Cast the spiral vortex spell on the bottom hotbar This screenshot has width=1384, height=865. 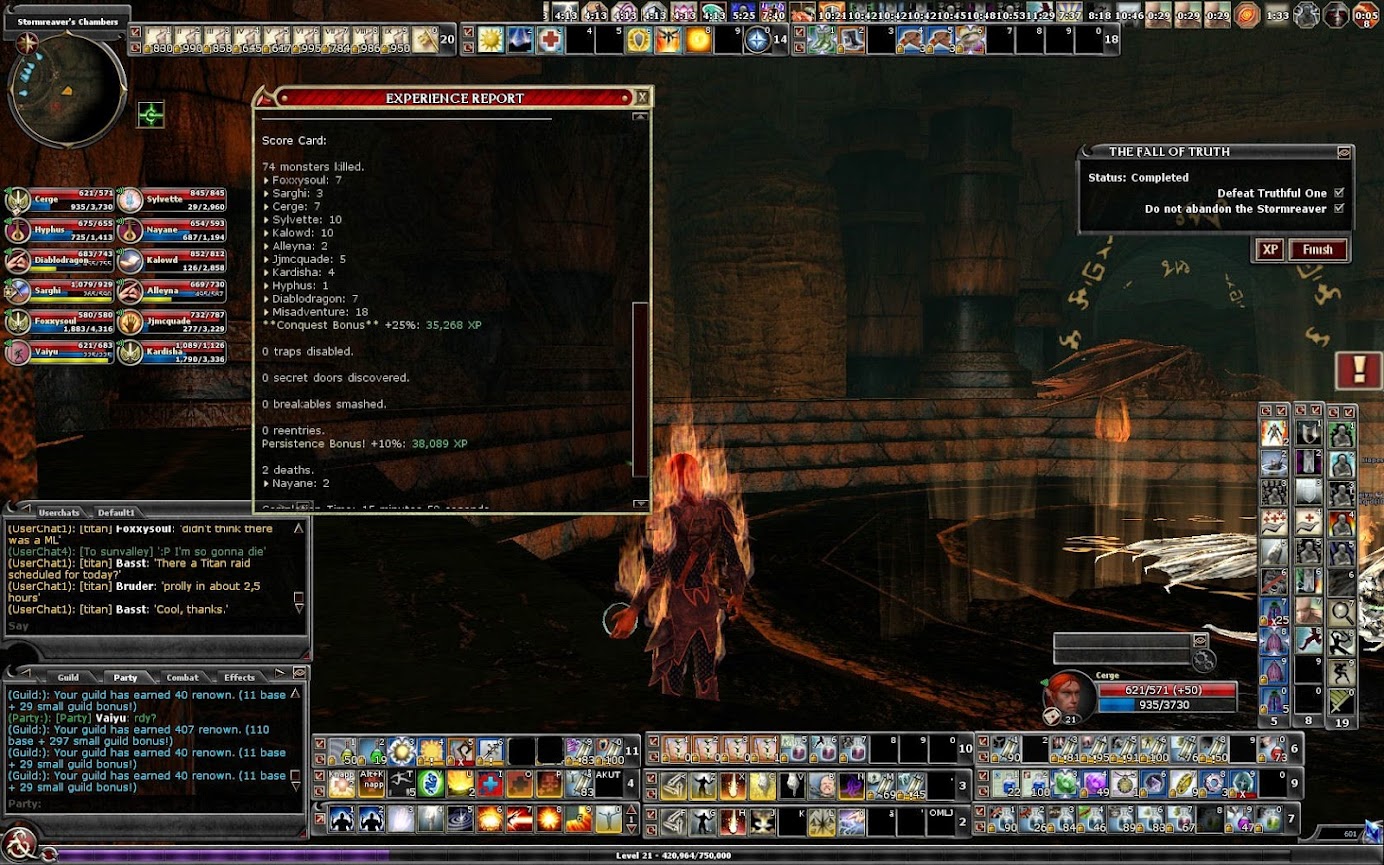coord(460,820)
